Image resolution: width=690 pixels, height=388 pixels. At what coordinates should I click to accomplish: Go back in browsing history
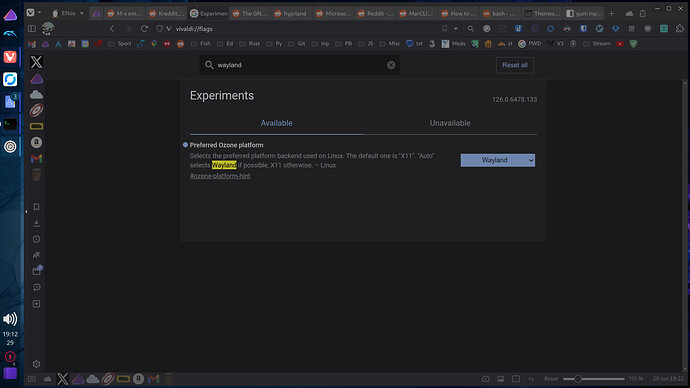click(x=112, y=29)
